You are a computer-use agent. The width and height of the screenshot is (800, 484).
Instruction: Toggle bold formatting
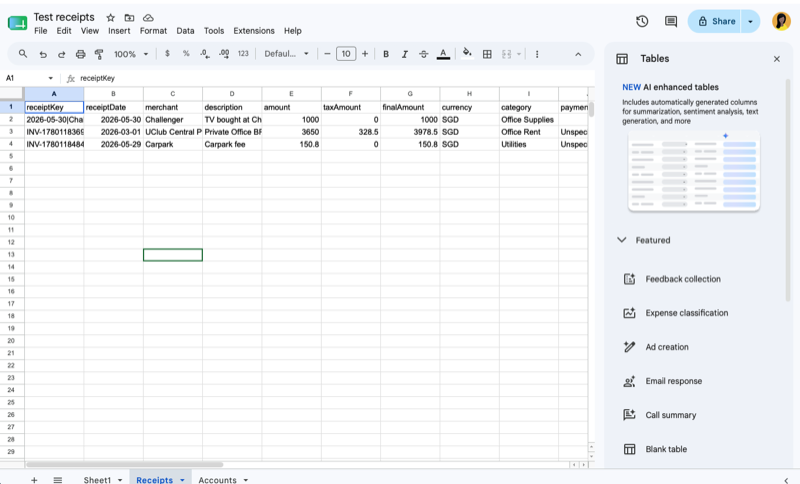point(386,54)
